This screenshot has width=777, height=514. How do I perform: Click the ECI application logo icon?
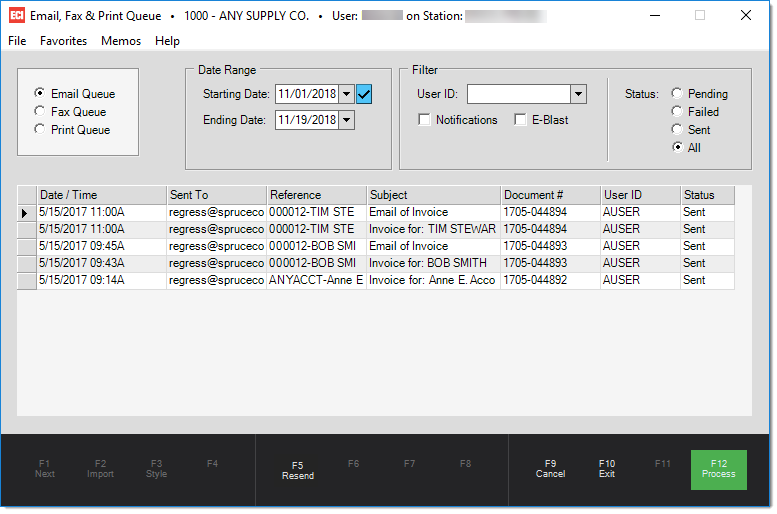pyautogui.click(x=16, y=15)
